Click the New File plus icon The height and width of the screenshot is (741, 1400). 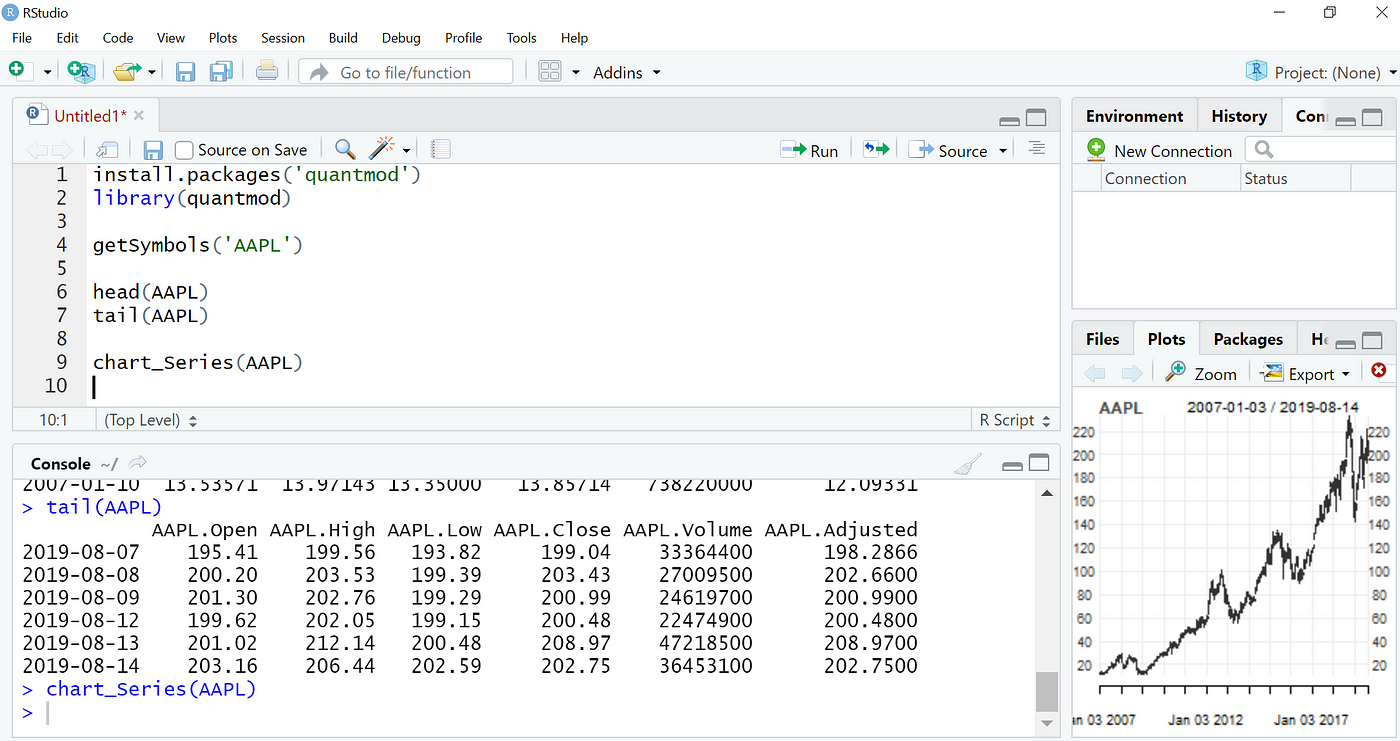pyautogui.click(x=16, y=70)
